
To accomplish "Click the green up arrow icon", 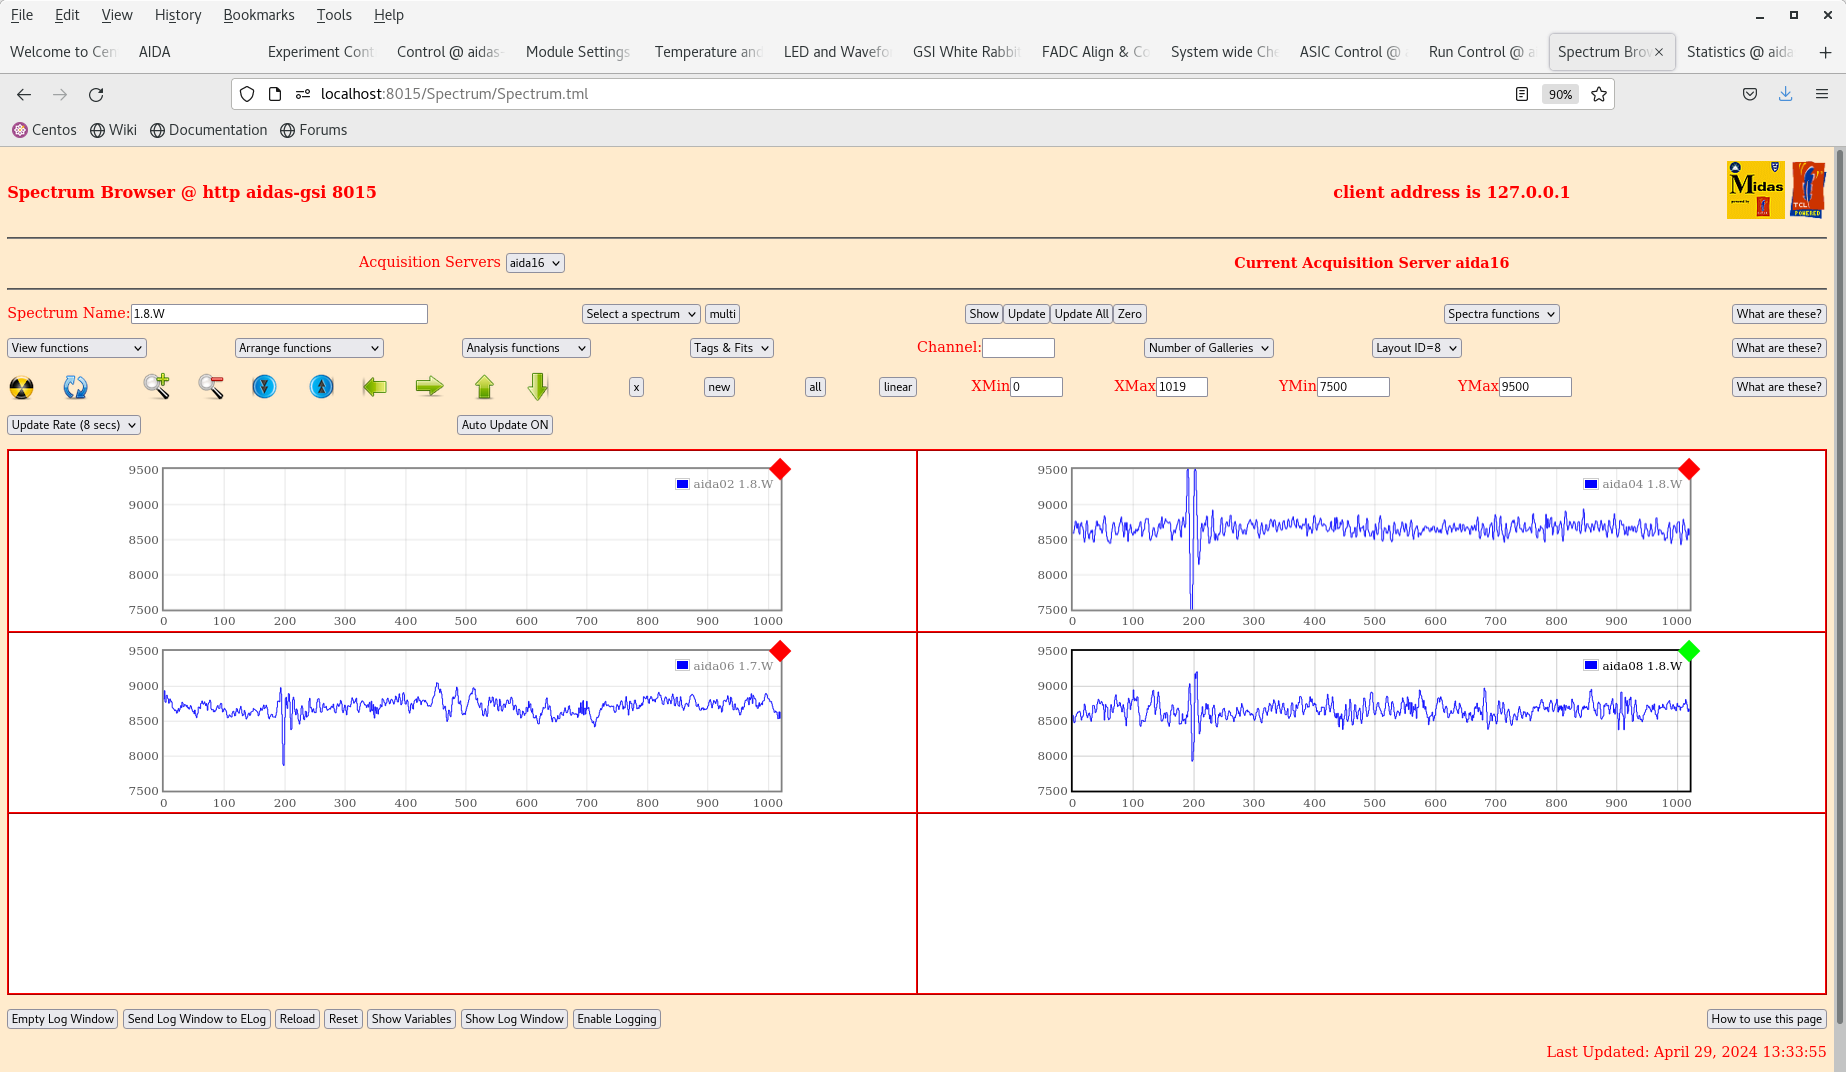I will point(485,386).
